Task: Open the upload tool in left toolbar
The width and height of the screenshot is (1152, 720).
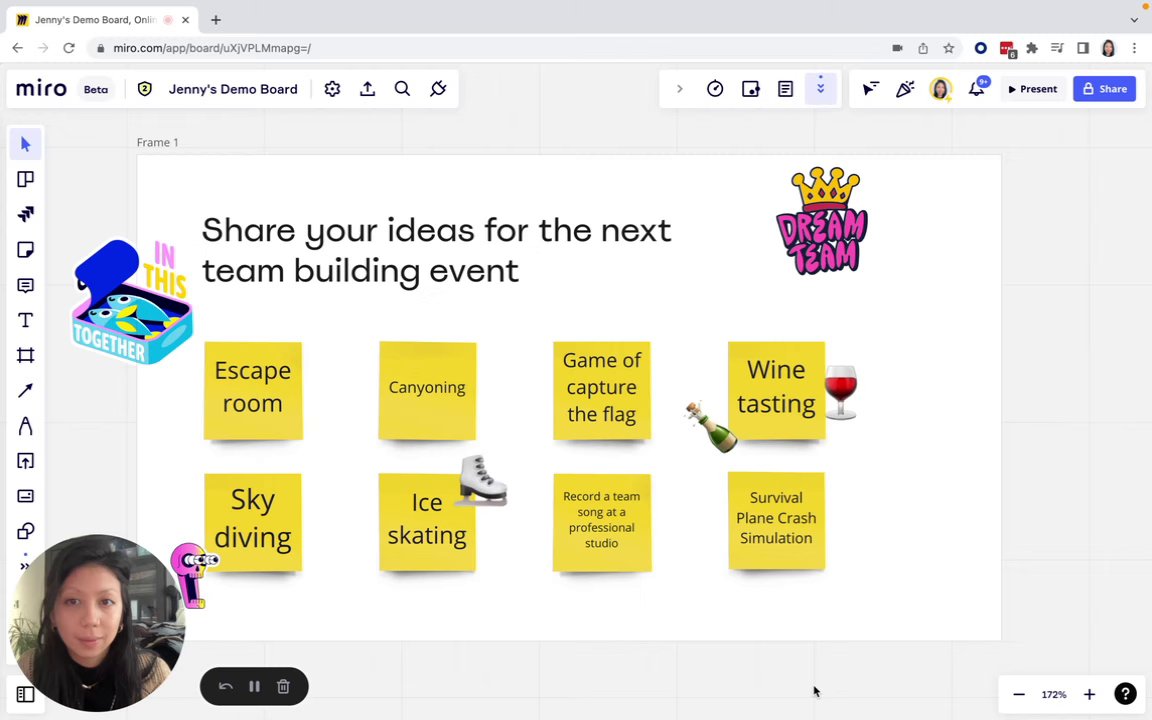Action: [26, 461]
